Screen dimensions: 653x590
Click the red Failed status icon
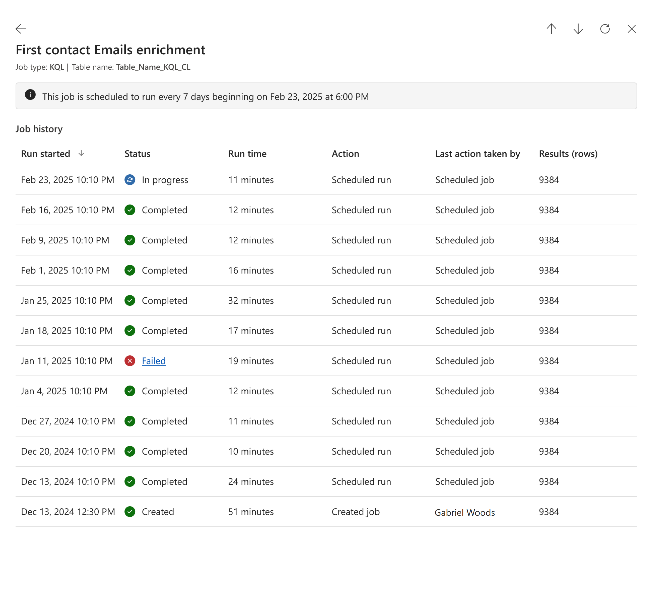coord(130,361)
